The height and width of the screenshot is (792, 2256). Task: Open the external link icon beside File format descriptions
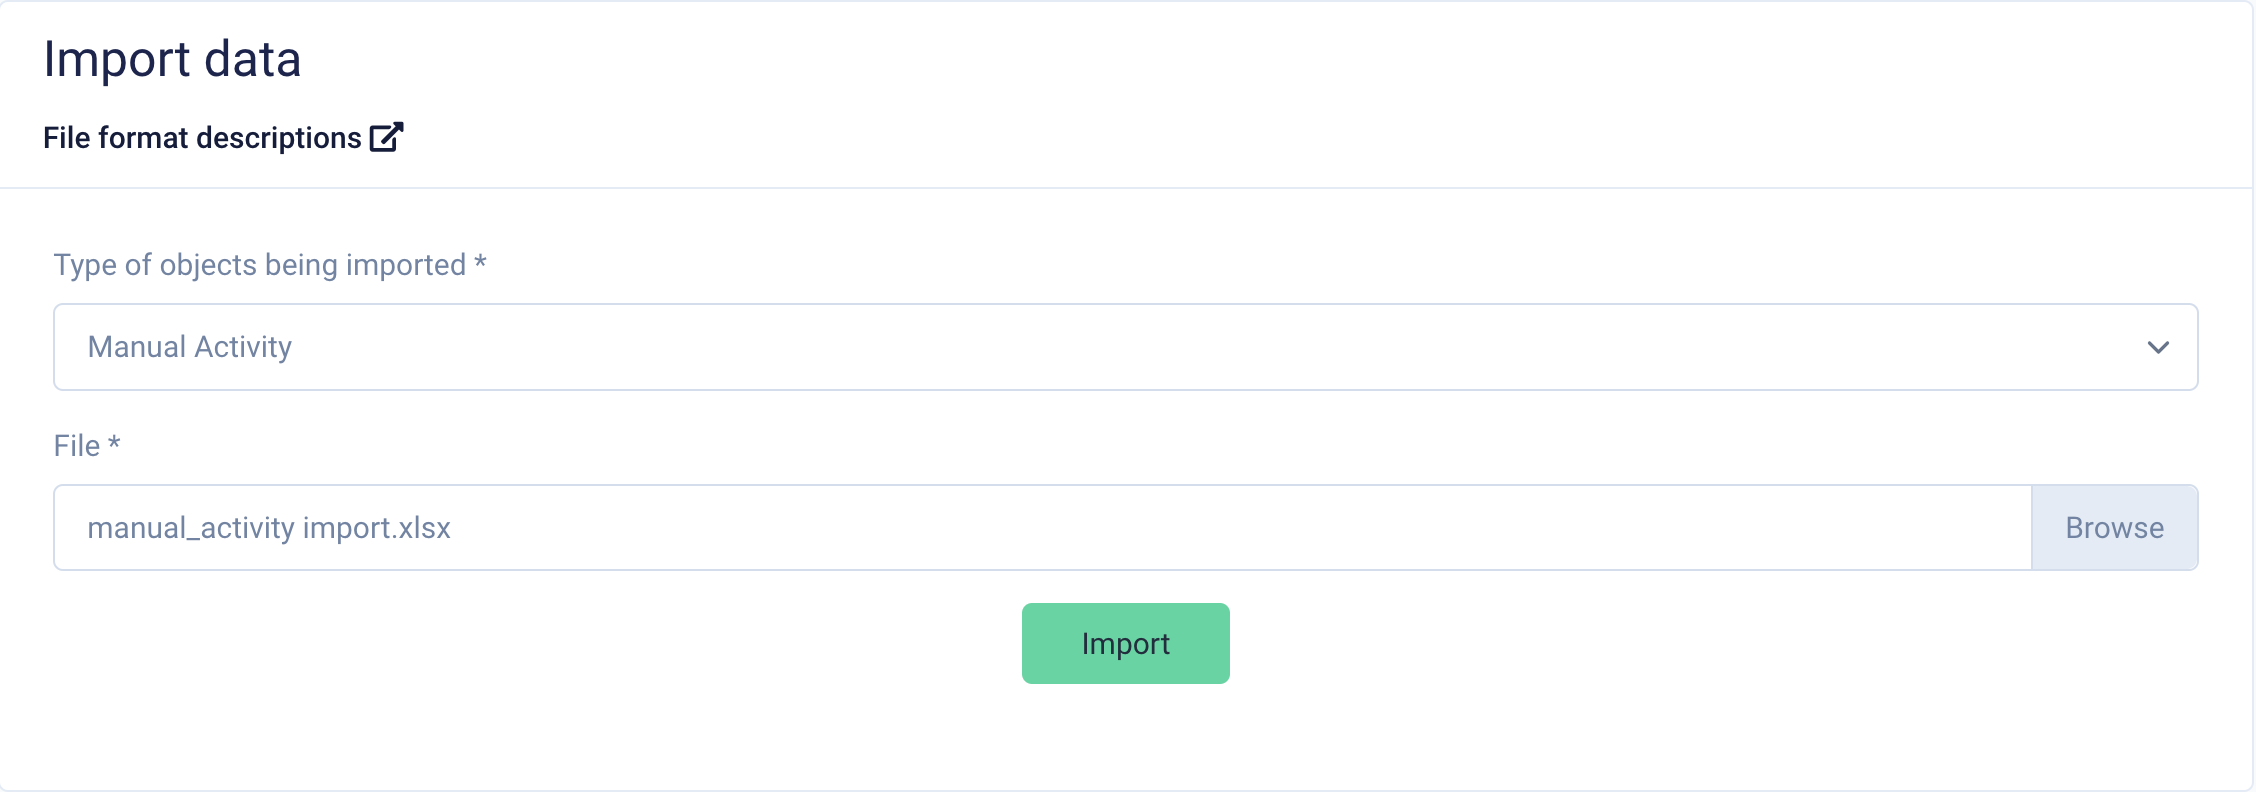pyautogui.click(x=386, y=137)
